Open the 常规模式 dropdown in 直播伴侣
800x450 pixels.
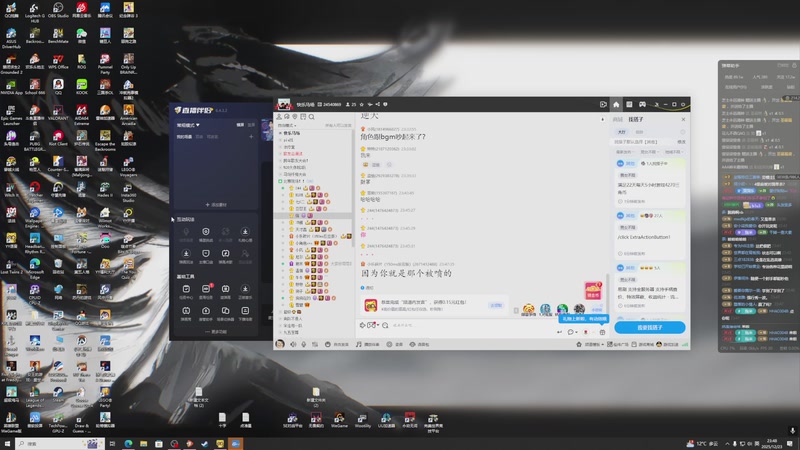point(188,125)
